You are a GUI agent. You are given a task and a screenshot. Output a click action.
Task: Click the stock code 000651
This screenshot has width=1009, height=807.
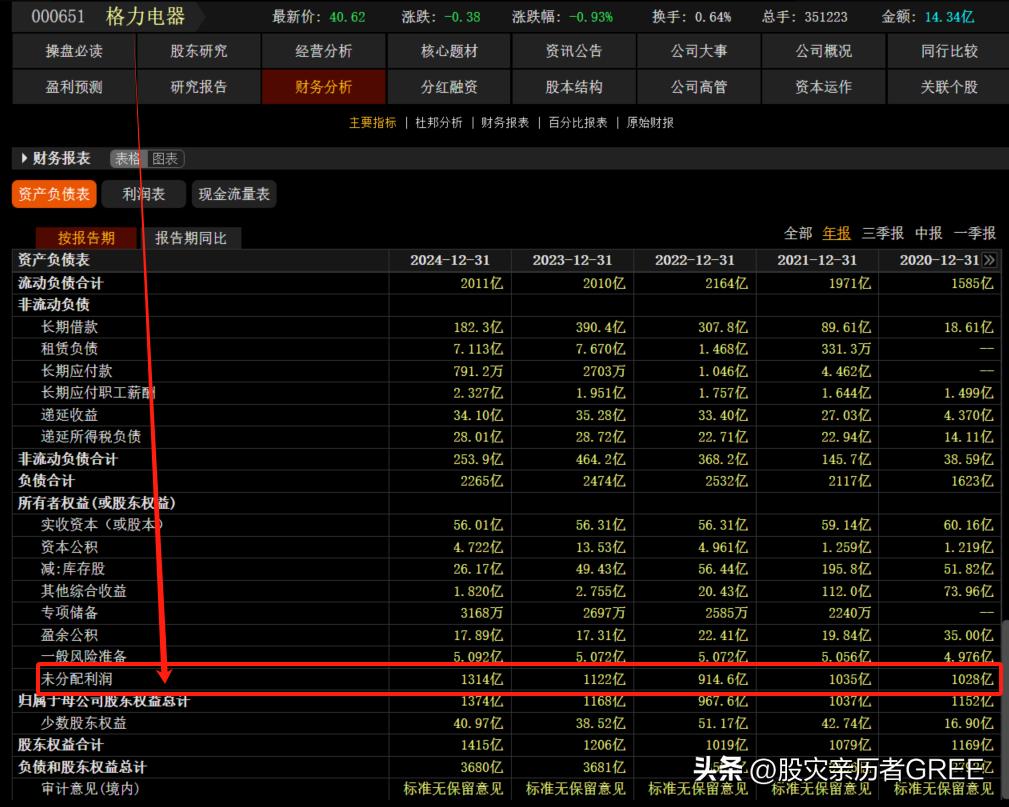click(x=58, y=16)
